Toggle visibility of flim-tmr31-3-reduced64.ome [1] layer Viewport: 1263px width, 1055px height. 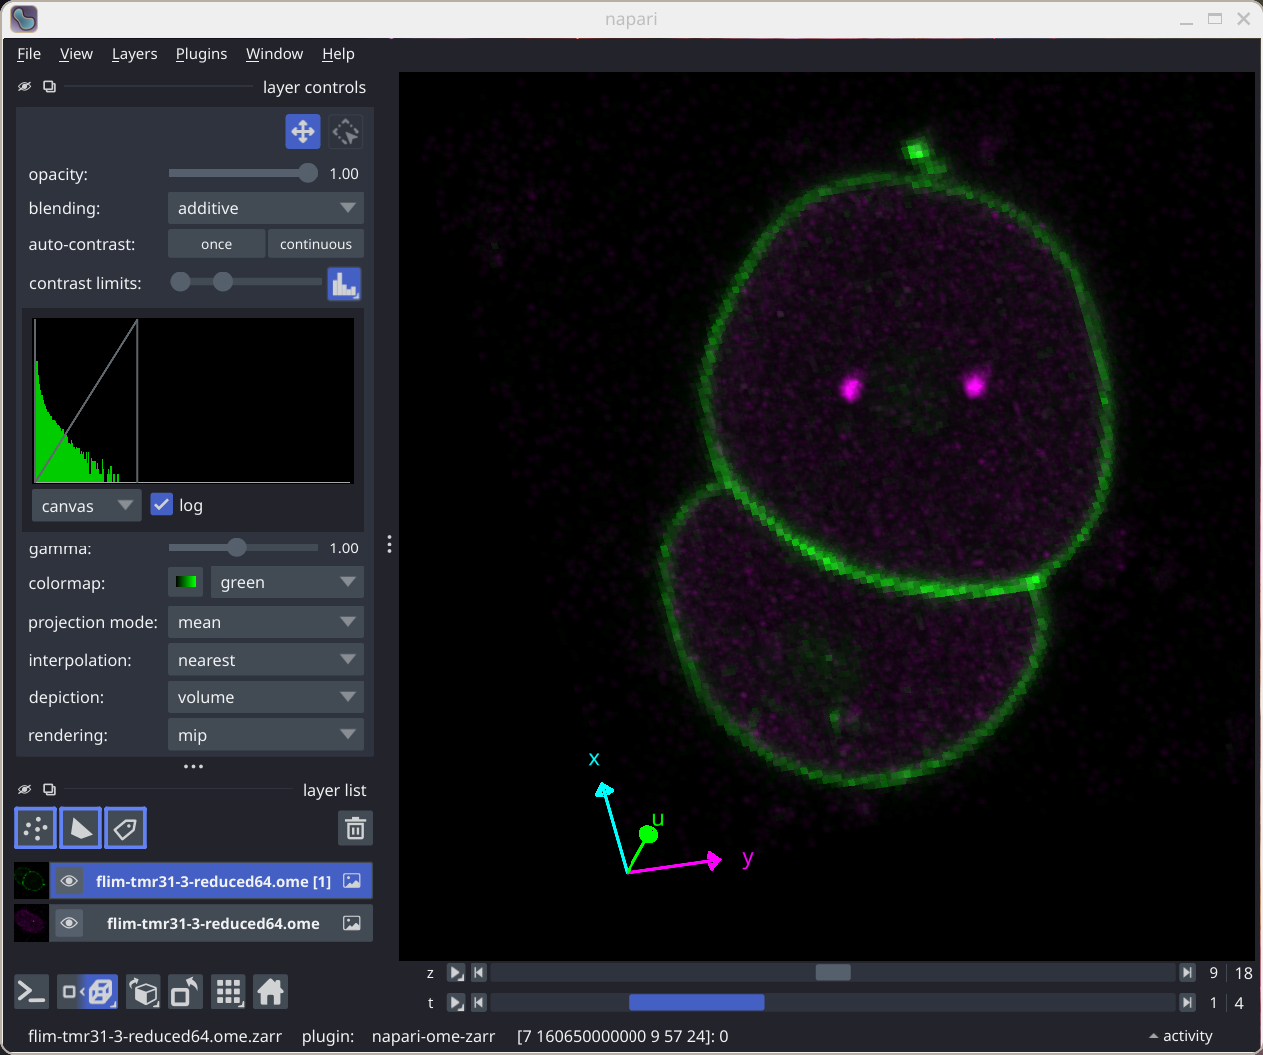[x=69, y=881]
